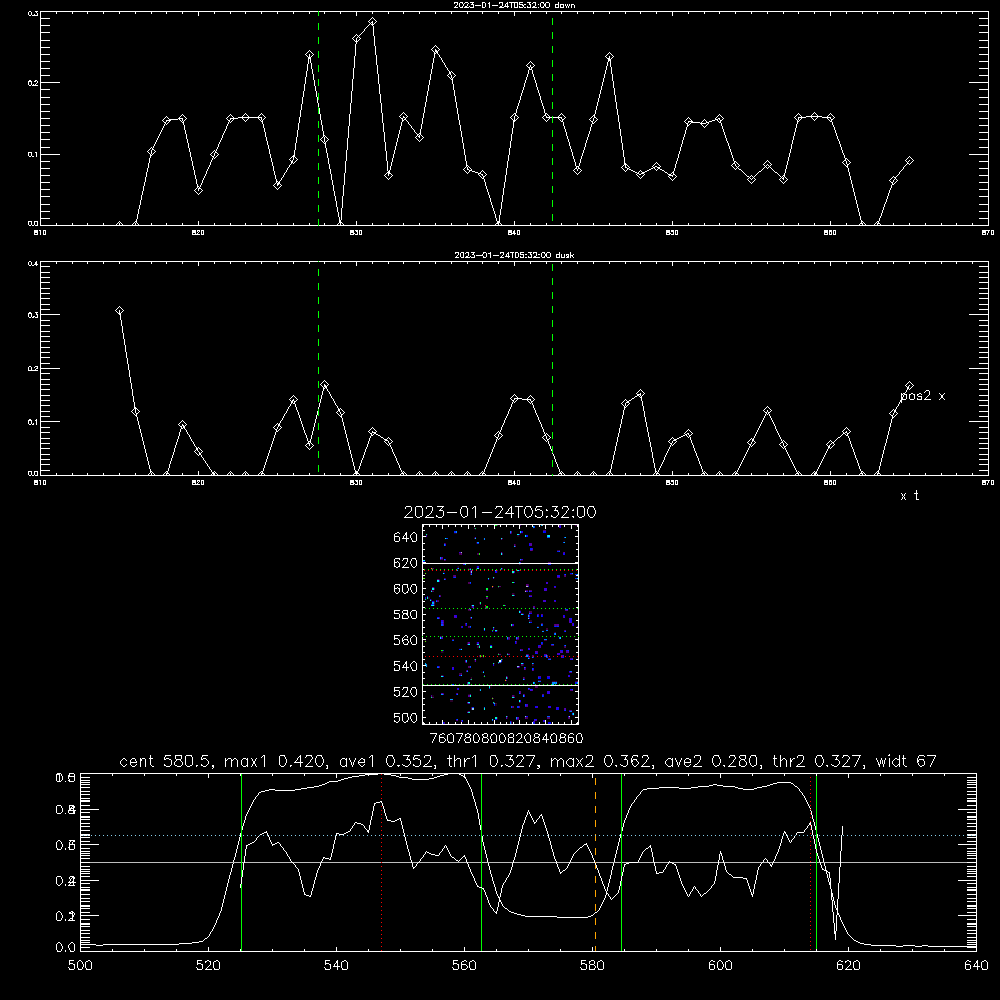Click the x-axis label 600 on bottom plot
This screenshot has height=1000, width=1000.
720,966
